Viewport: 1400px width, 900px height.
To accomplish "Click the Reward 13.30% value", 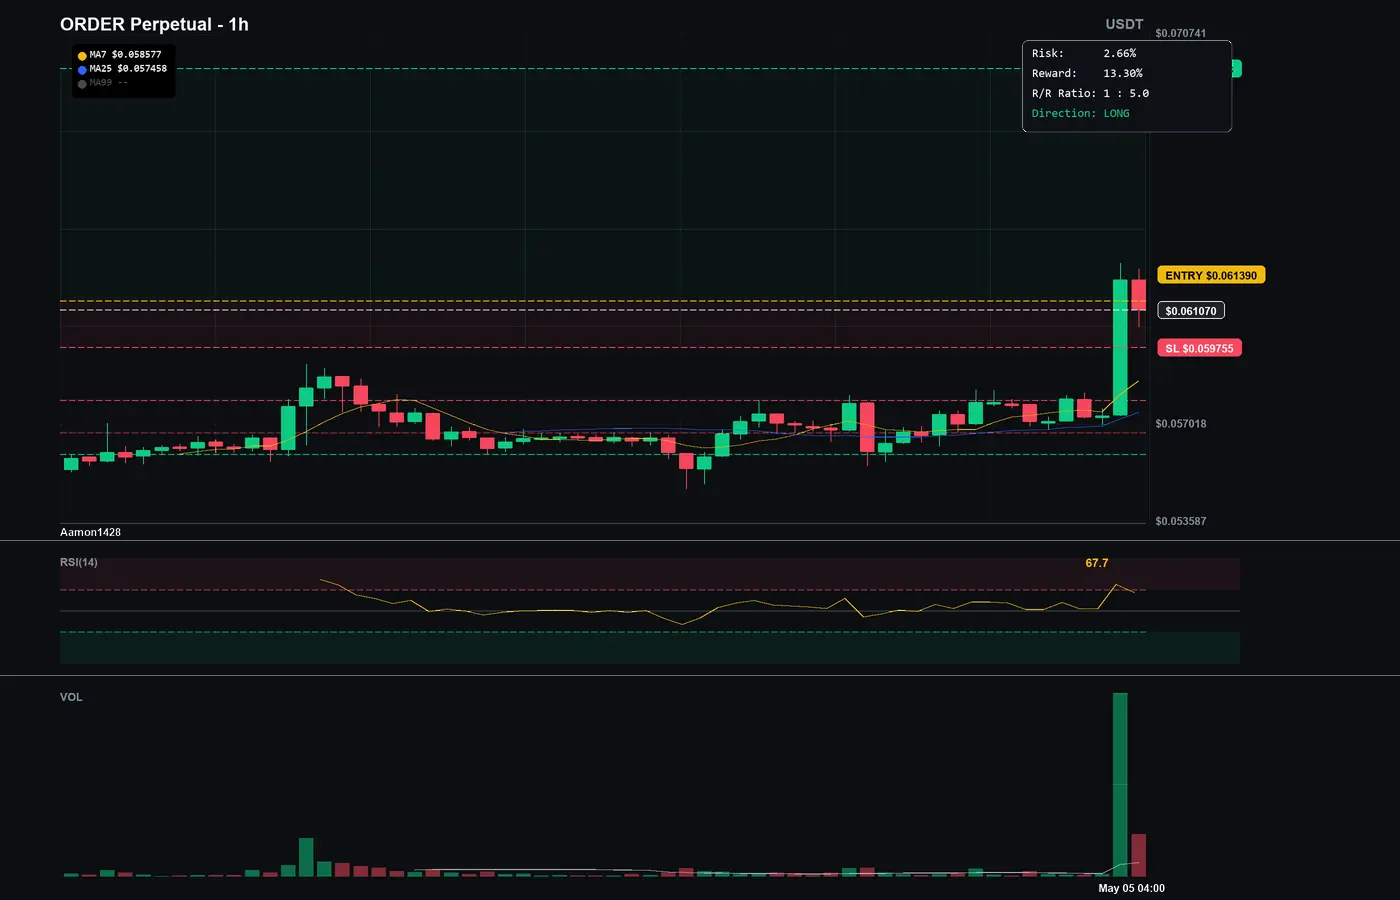I will tap(1123, 73).
